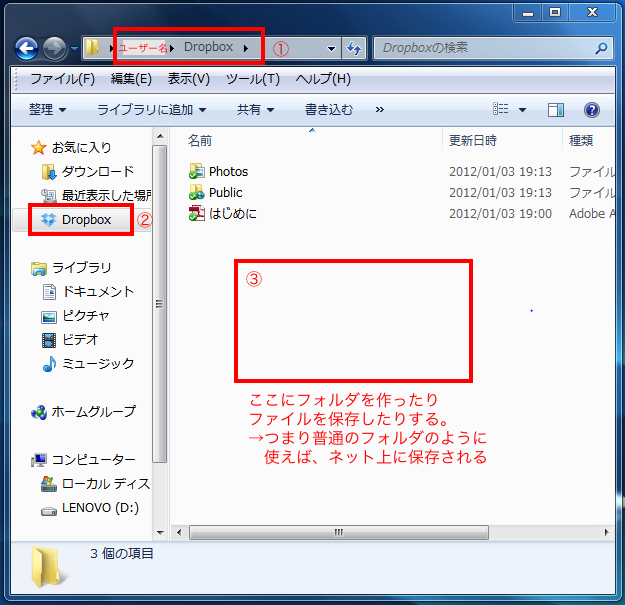625x605 pixels.
Task: Click the はじめに PDF icon
Action: [x=197, y=214]
